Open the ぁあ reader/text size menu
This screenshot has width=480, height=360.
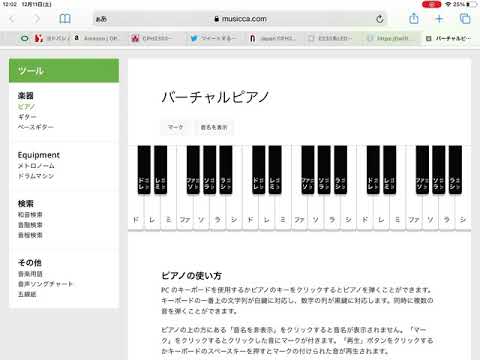(x=101, y=19)
